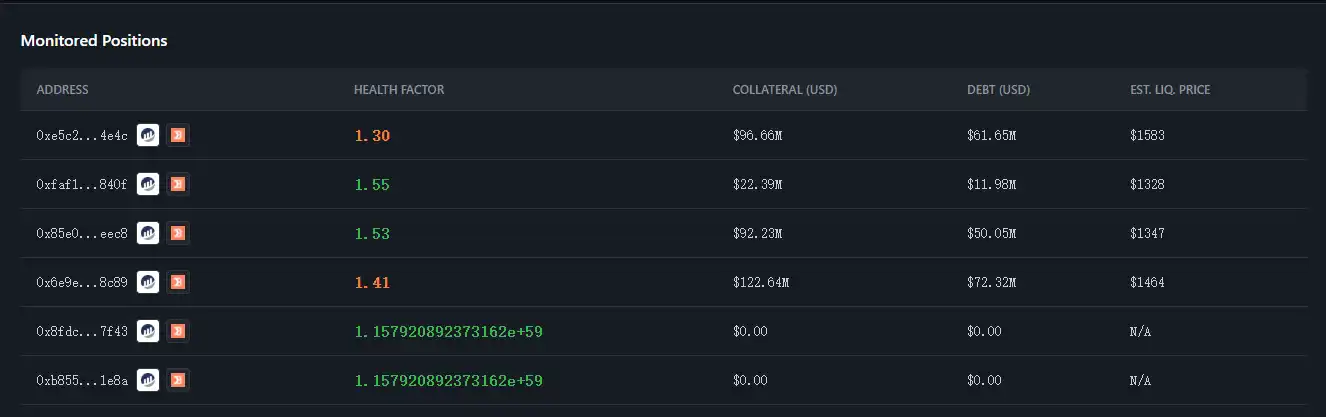Screen dimensions: 1326x417
Task: Open blue chart icon for 0xb855...1e8a
Action: (148, 380)
